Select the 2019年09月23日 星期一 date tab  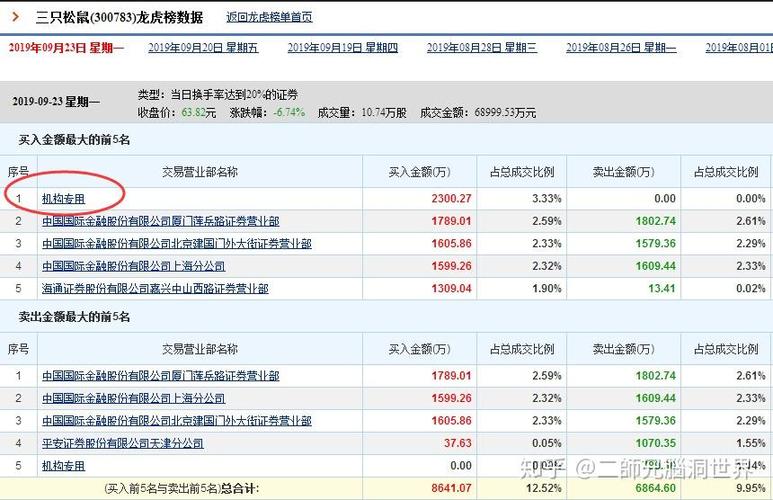(66, 48)
